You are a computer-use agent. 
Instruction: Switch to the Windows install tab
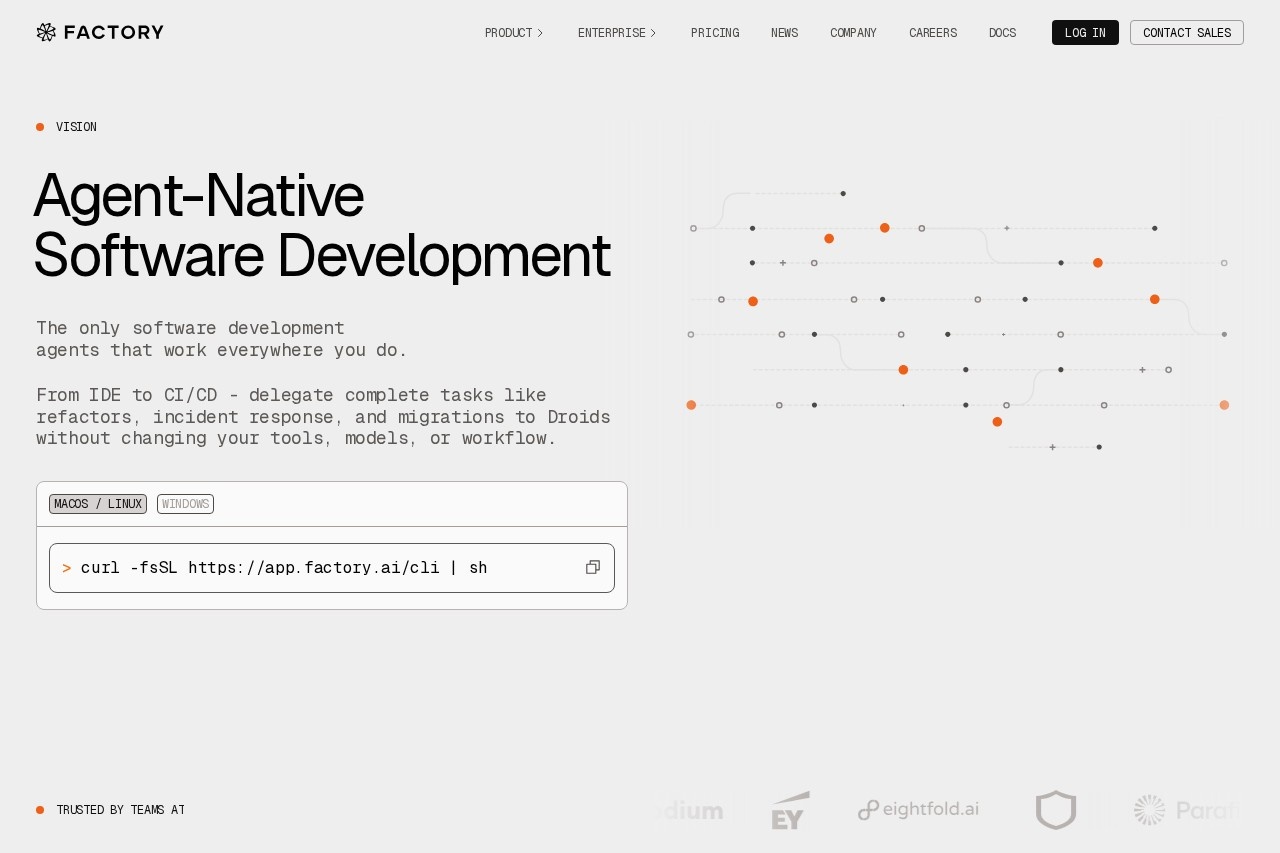[x=185, y=504]
